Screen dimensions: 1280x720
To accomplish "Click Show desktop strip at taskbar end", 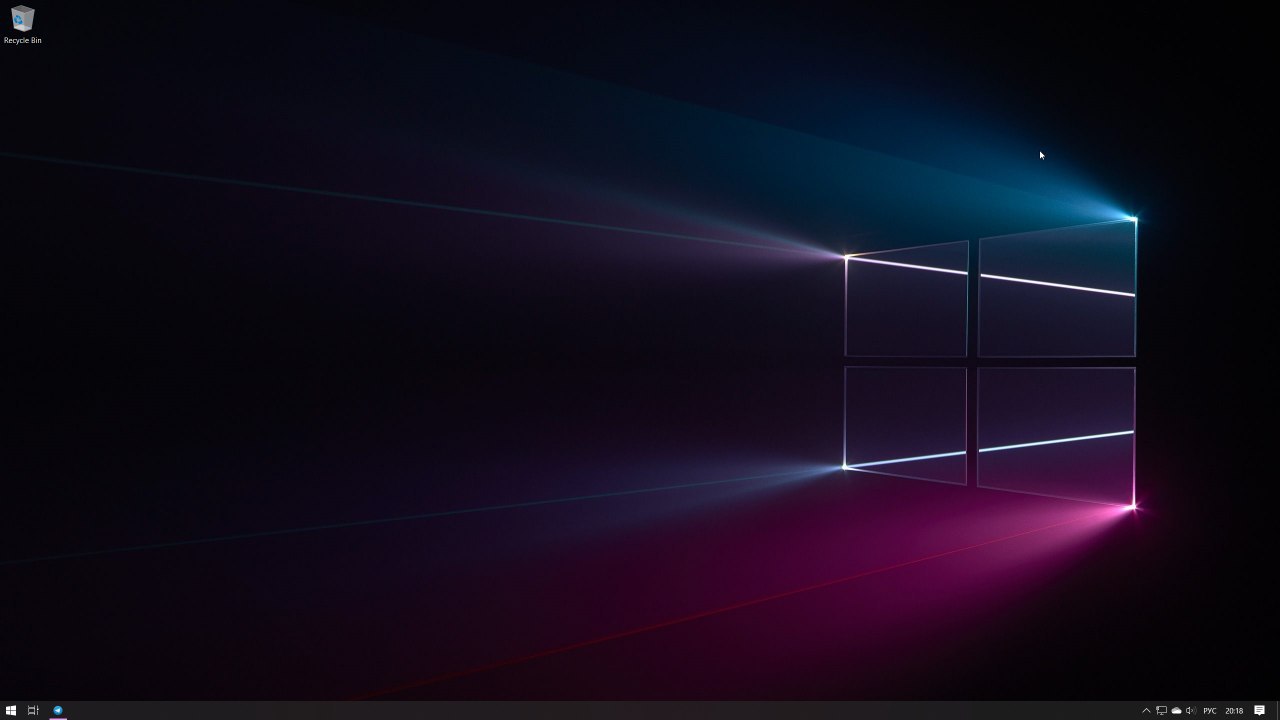I will coord(1277,711).
